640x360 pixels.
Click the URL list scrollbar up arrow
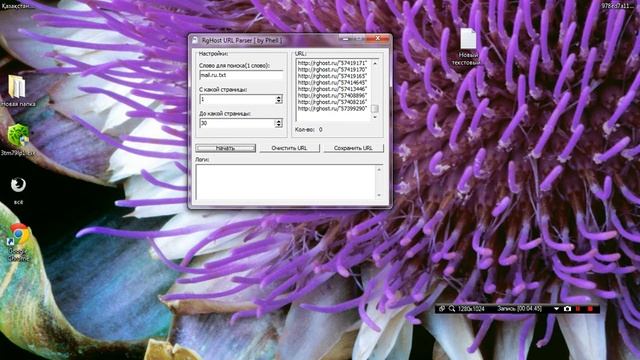click(x=375, y=63)
